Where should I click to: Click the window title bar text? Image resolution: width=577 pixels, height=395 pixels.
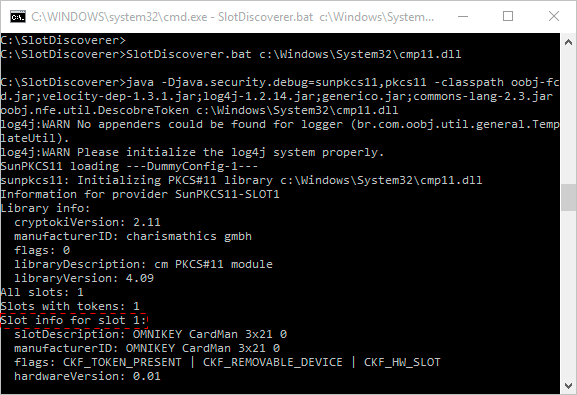pyautogui.click(x=233, y=17)
